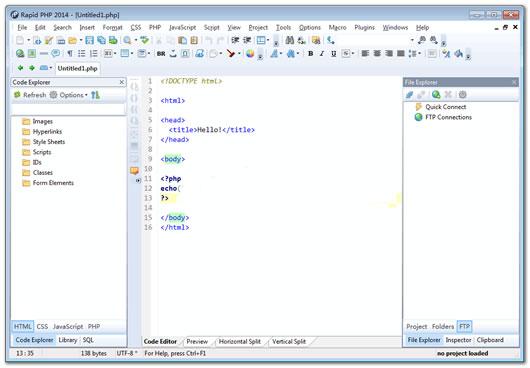Image resolution: width=530 pixels, height=368 pixels.
Task: Close the Code Explorer panel
Action: pos(122,82)
